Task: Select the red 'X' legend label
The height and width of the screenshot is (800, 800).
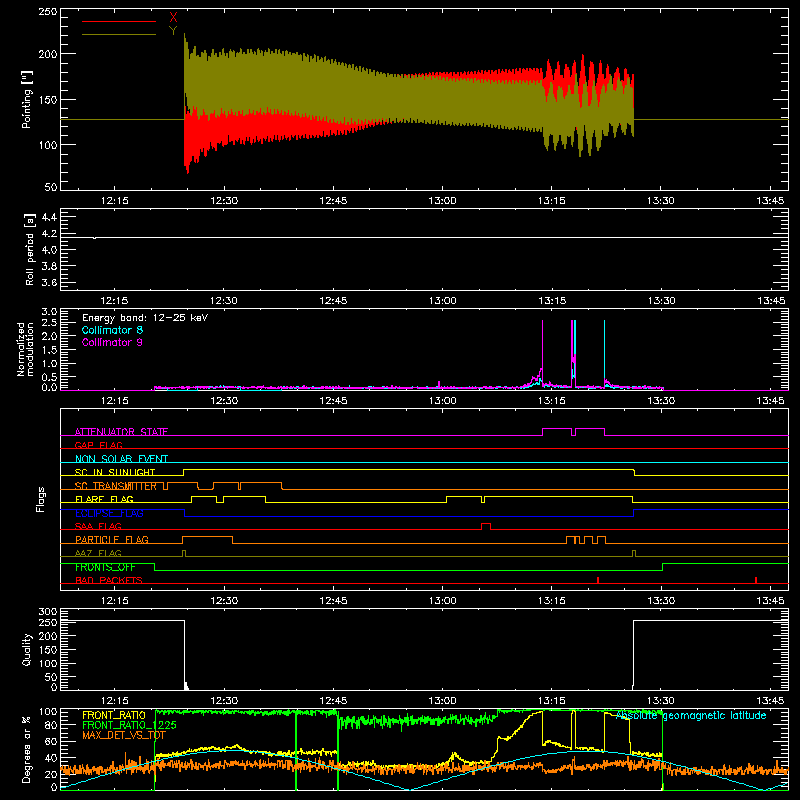Action: (x=173, y=18)
